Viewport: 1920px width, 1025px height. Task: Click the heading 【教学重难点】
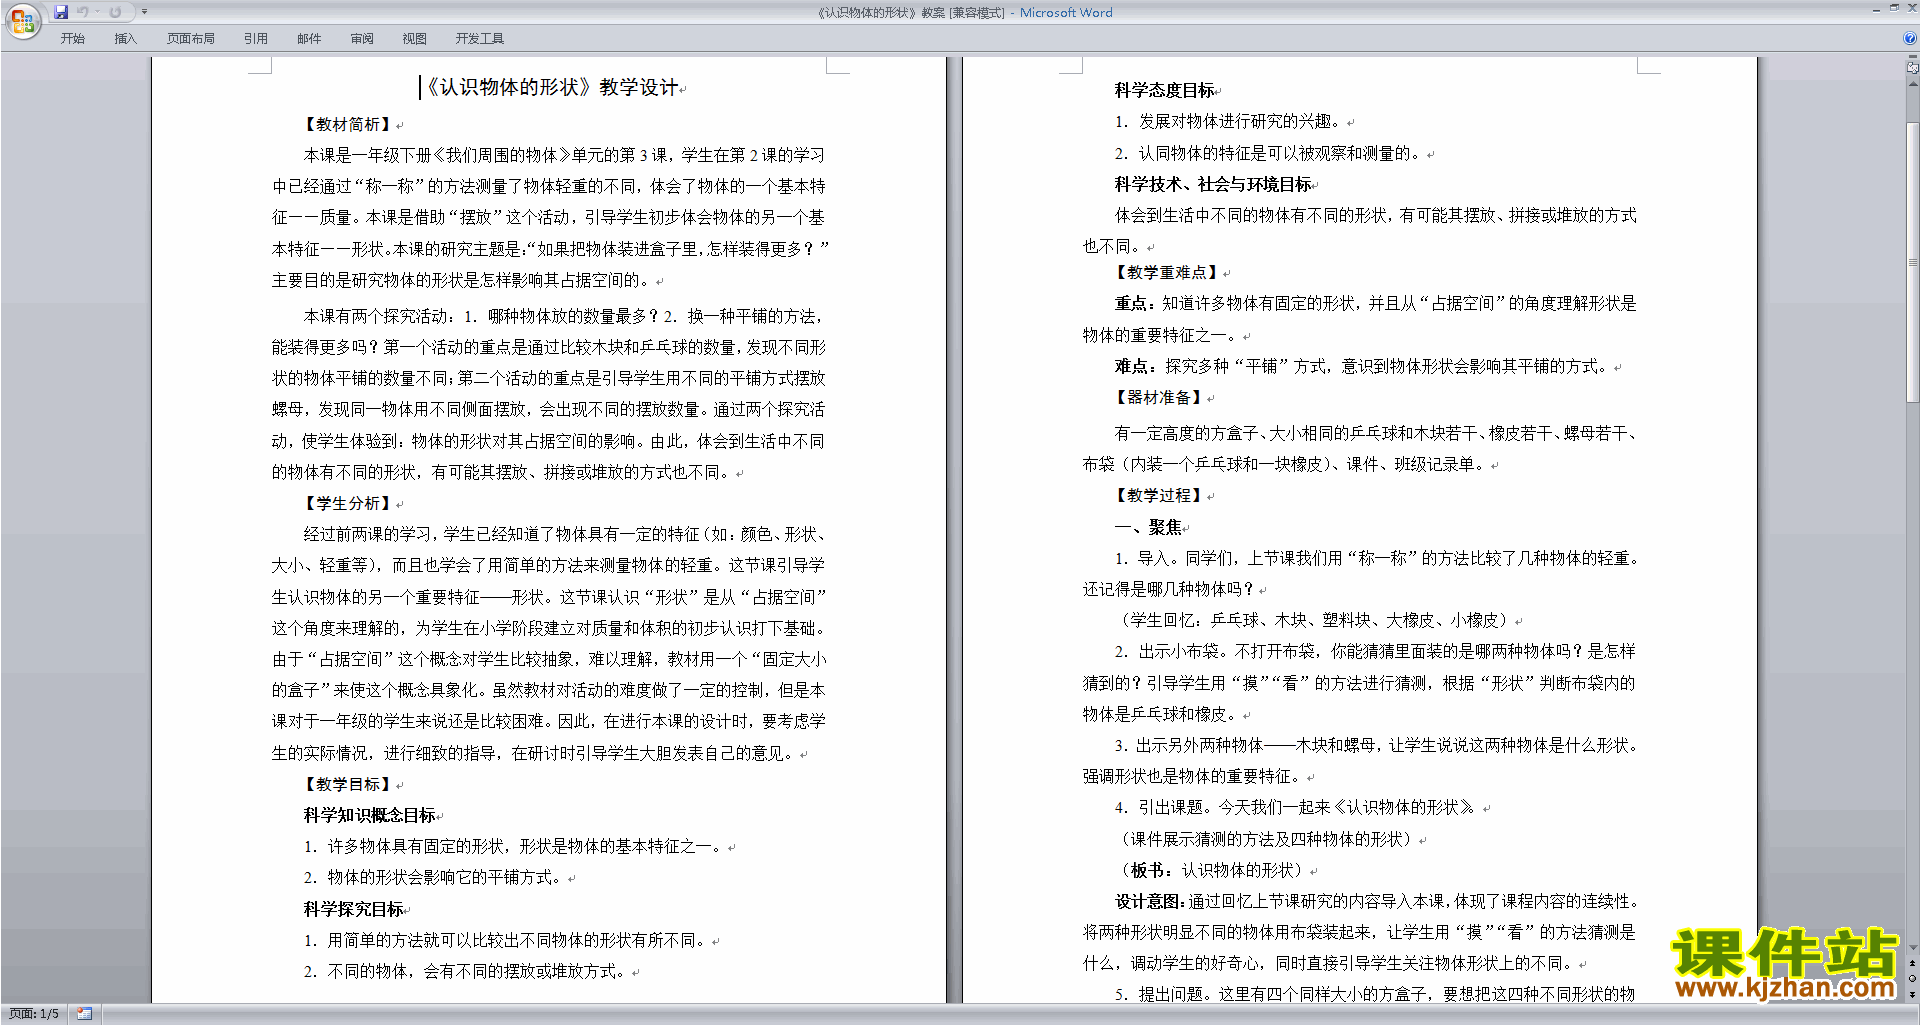(1167, 273)
